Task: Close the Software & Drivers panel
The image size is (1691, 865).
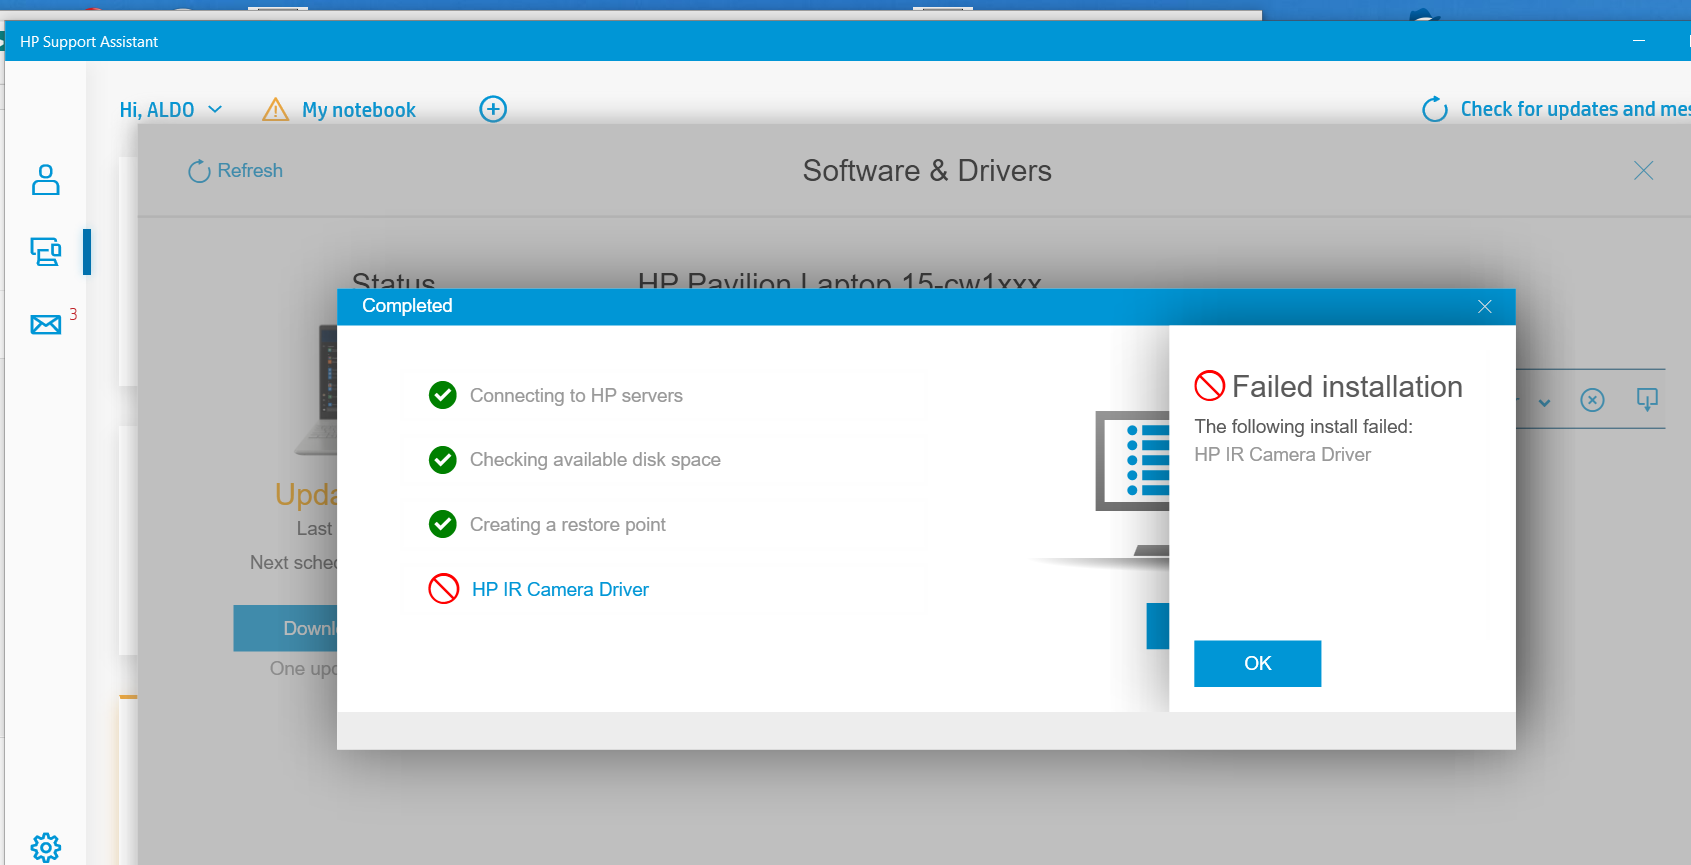Action: coord(1643,171)
